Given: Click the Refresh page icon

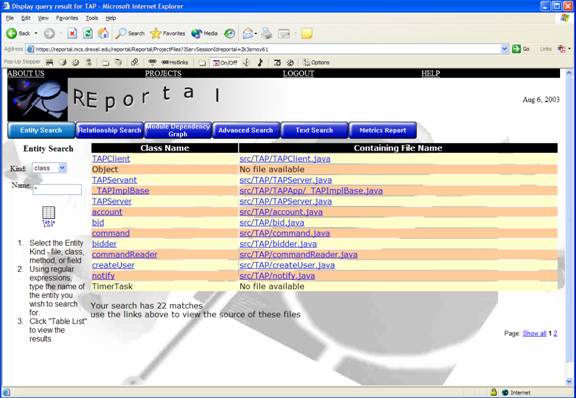Looking at the screenshot, I should pos(88,33).
